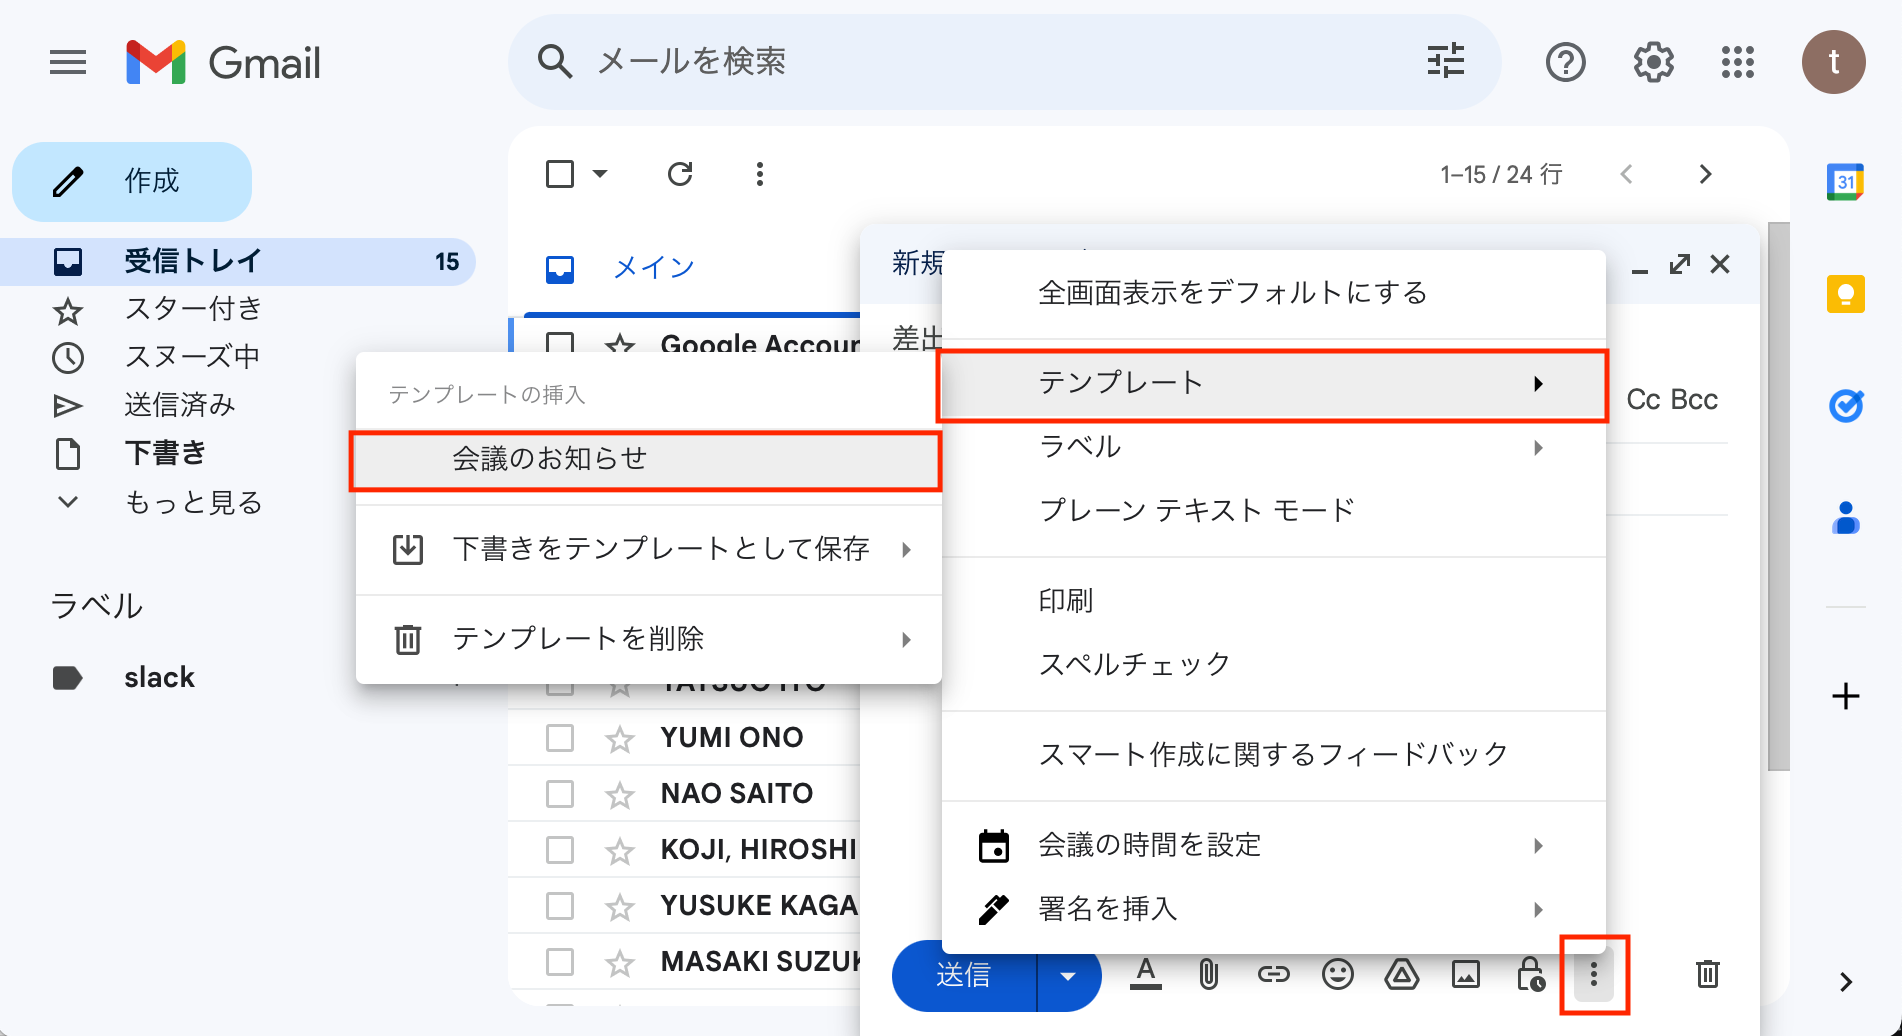The image size is (1902, 1036).
Task: Open the inbox toolbar more-options dots
Action: (760, 174)
